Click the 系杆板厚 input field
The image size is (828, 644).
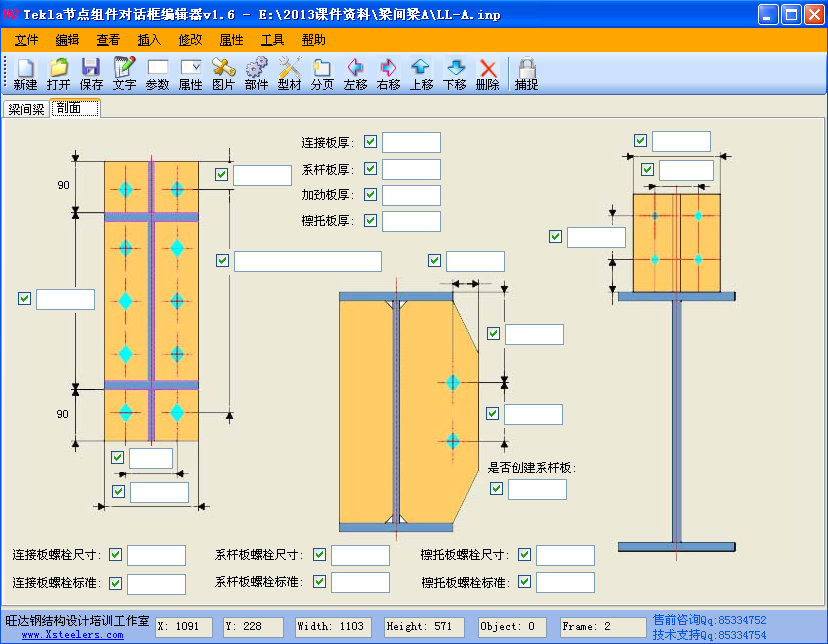click(411, 169)
